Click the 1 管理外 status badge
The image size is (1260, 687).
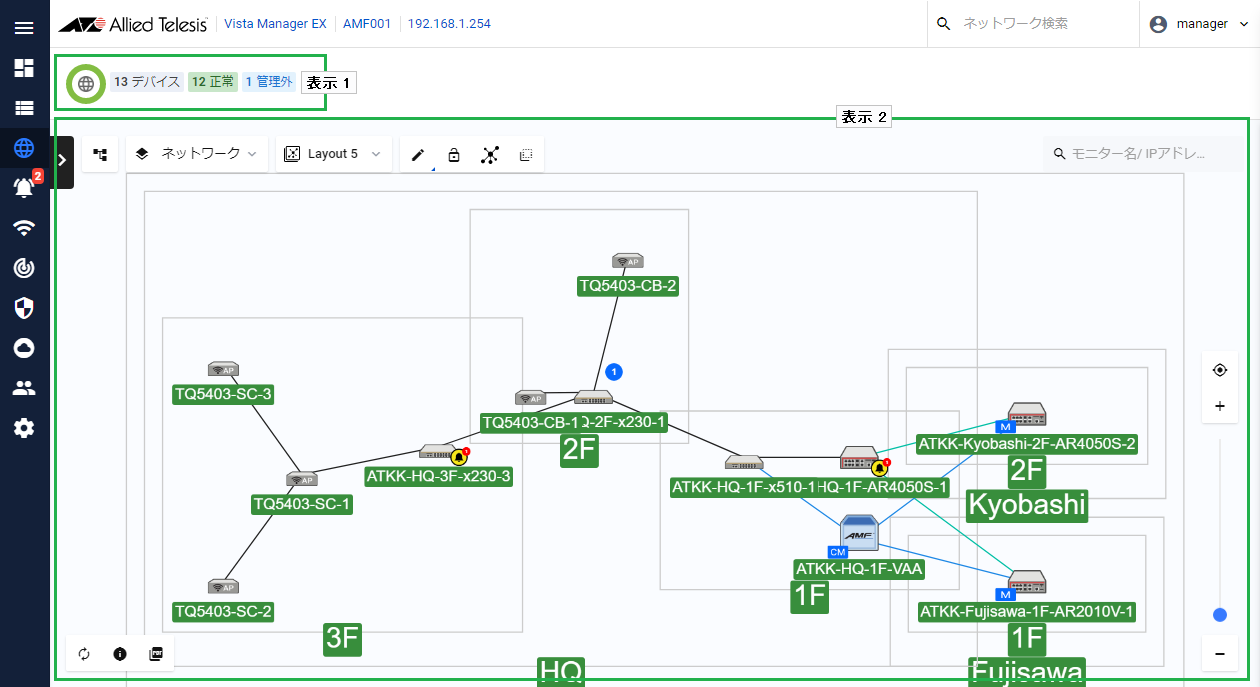click(268, 82)
